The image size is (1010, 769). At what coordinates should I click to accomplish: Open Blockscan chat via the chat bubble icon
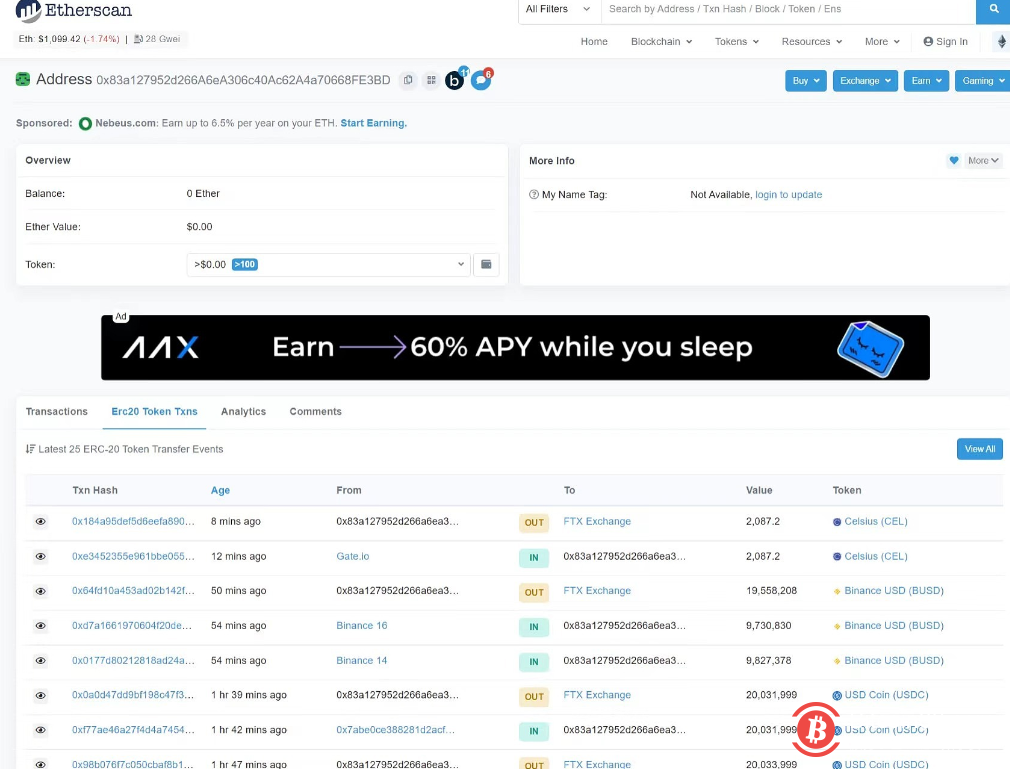point(481,80)
